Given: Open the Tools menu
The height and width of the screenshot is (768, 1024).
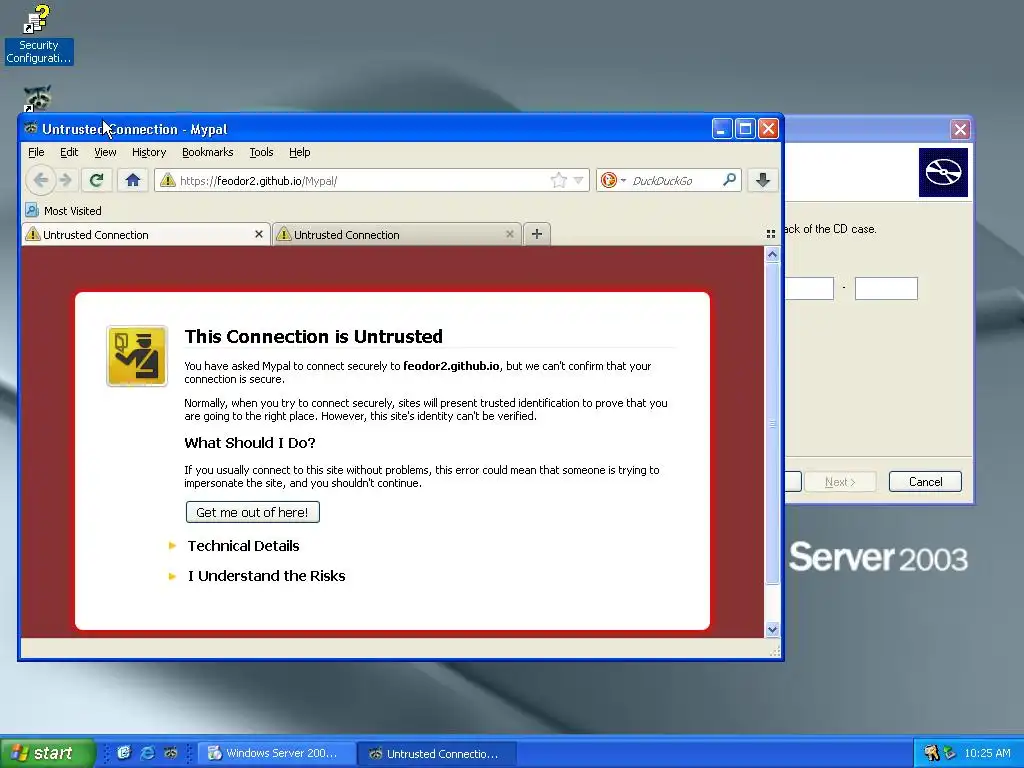Looking at the screenshot, I should (x=261, y=152).
